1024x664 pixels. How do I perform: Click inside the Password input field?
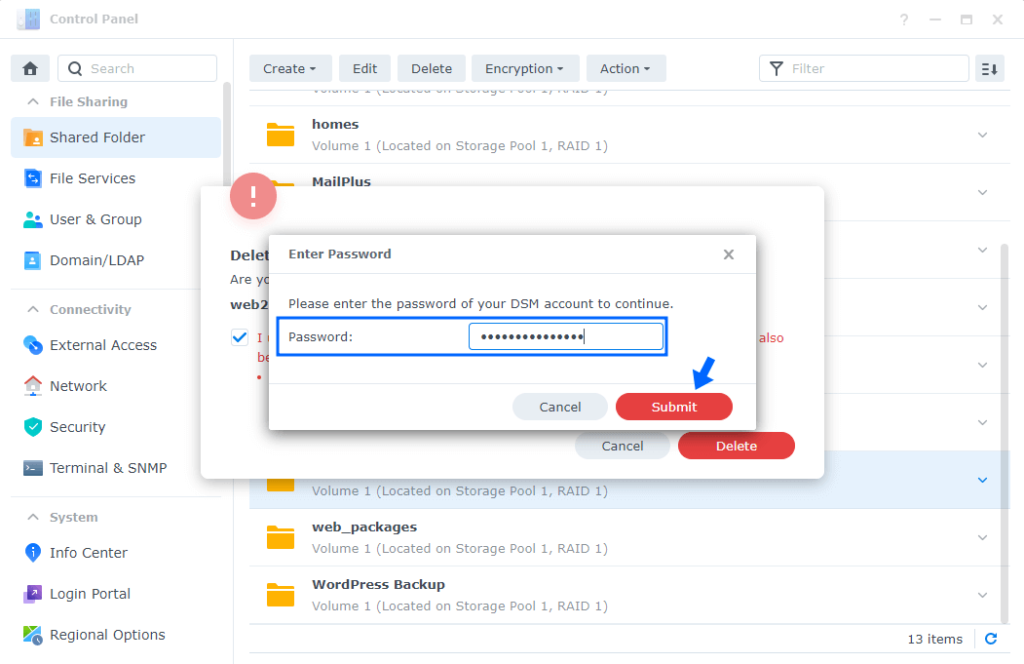pos(565,337)
